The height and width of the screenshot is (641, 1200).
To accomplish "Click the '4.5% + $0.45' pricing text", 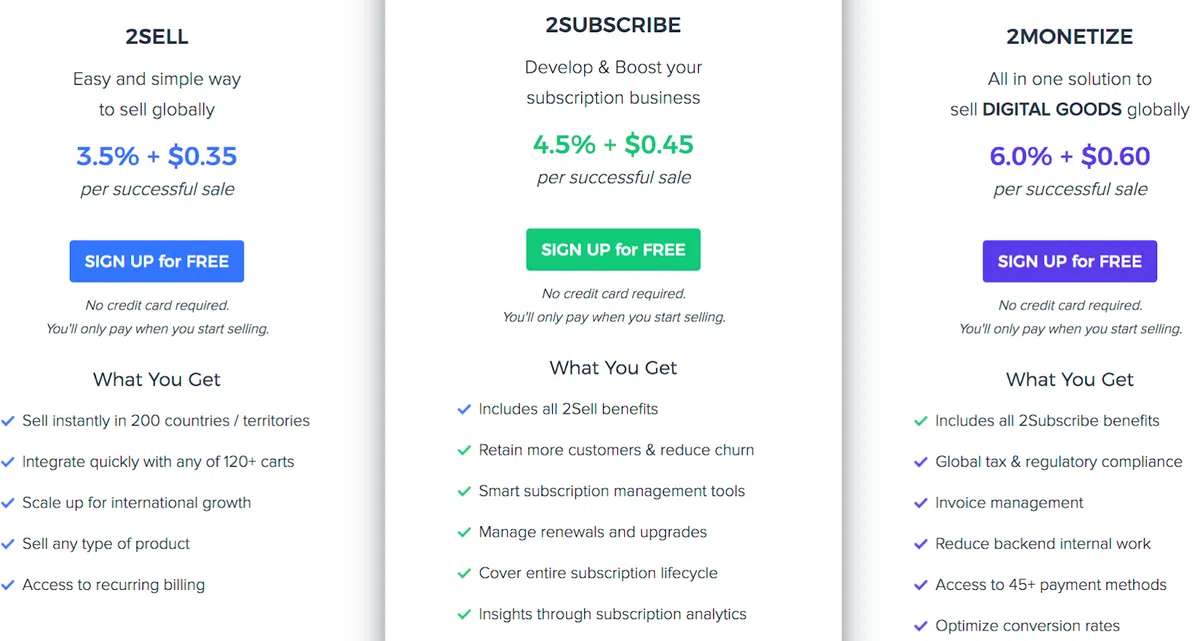I will click(613, 144).
